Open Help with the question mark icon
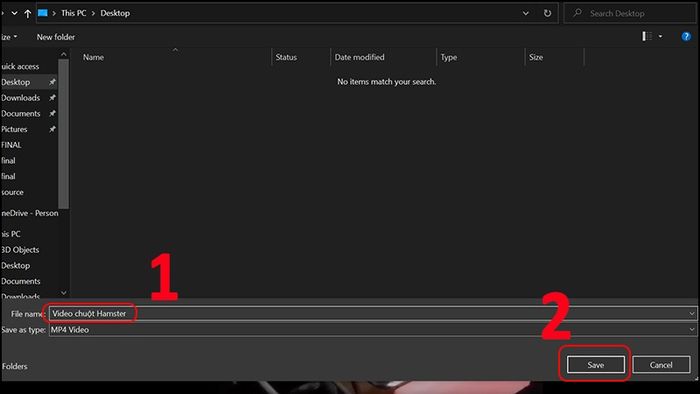Viewport: 700px width, 394px height. [686, 37]
